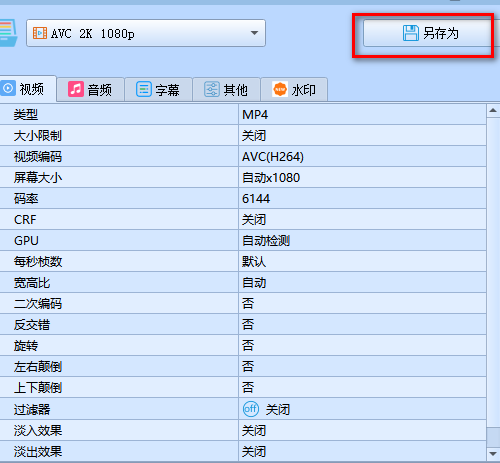Toggle the off icon in 过滤器 row
Viewport: 500px width, 463px height.
pyautogui.click(x=251, y=409)
